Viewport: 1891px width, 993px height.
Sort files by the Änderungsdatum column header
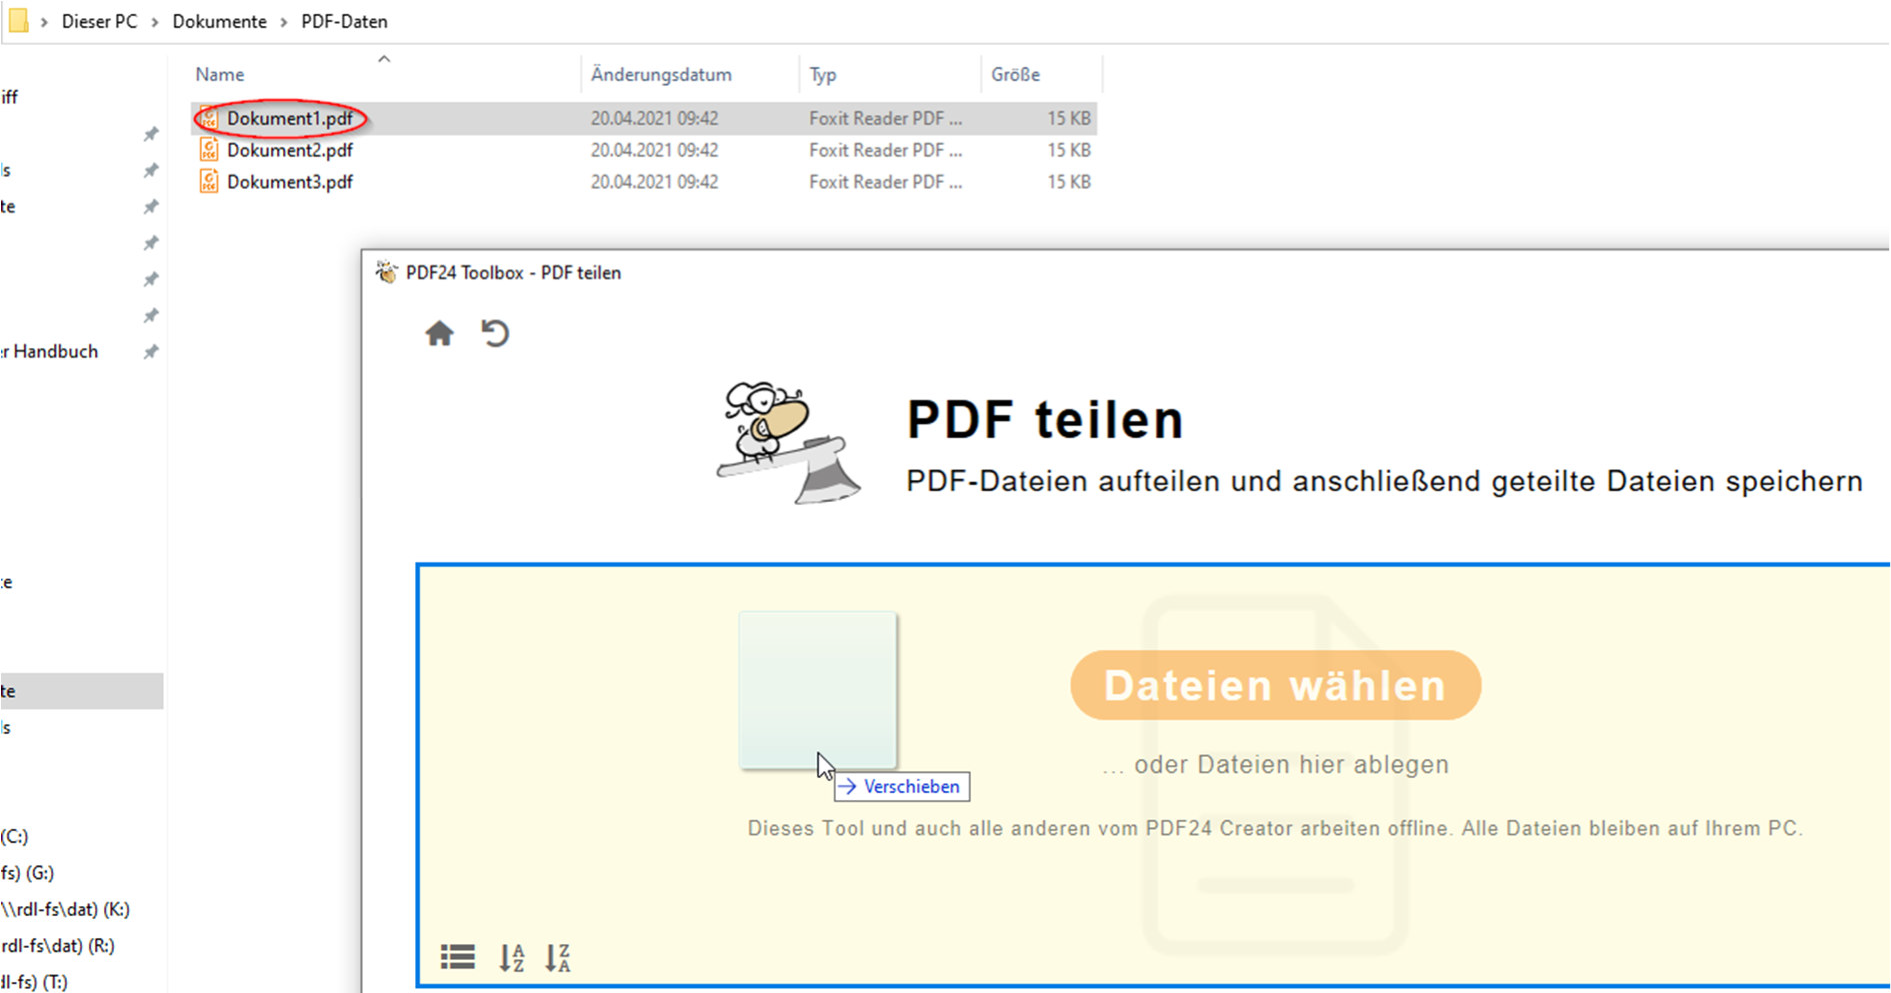coord(661,73)
